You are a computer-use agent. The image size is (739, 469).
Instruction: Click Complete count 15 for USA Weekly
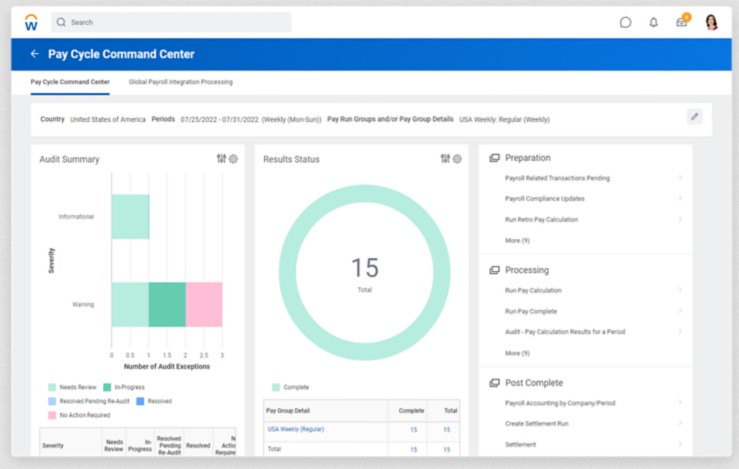point(413,430)
